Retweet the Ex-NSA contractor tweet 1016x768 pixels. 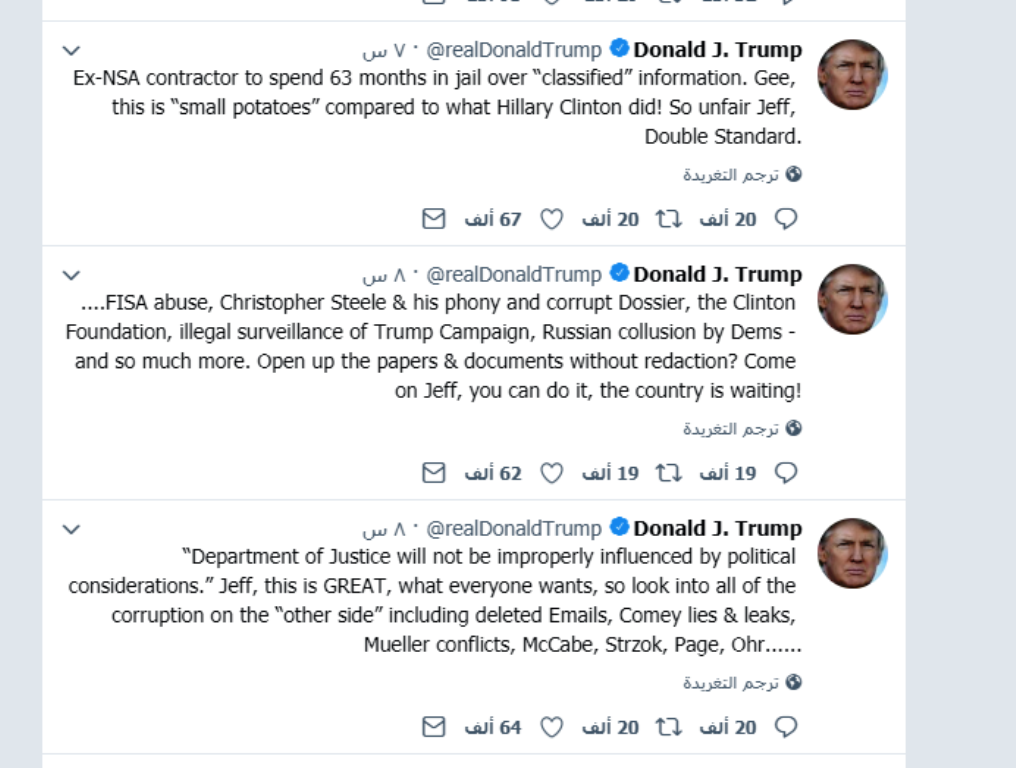click(668, 219)
